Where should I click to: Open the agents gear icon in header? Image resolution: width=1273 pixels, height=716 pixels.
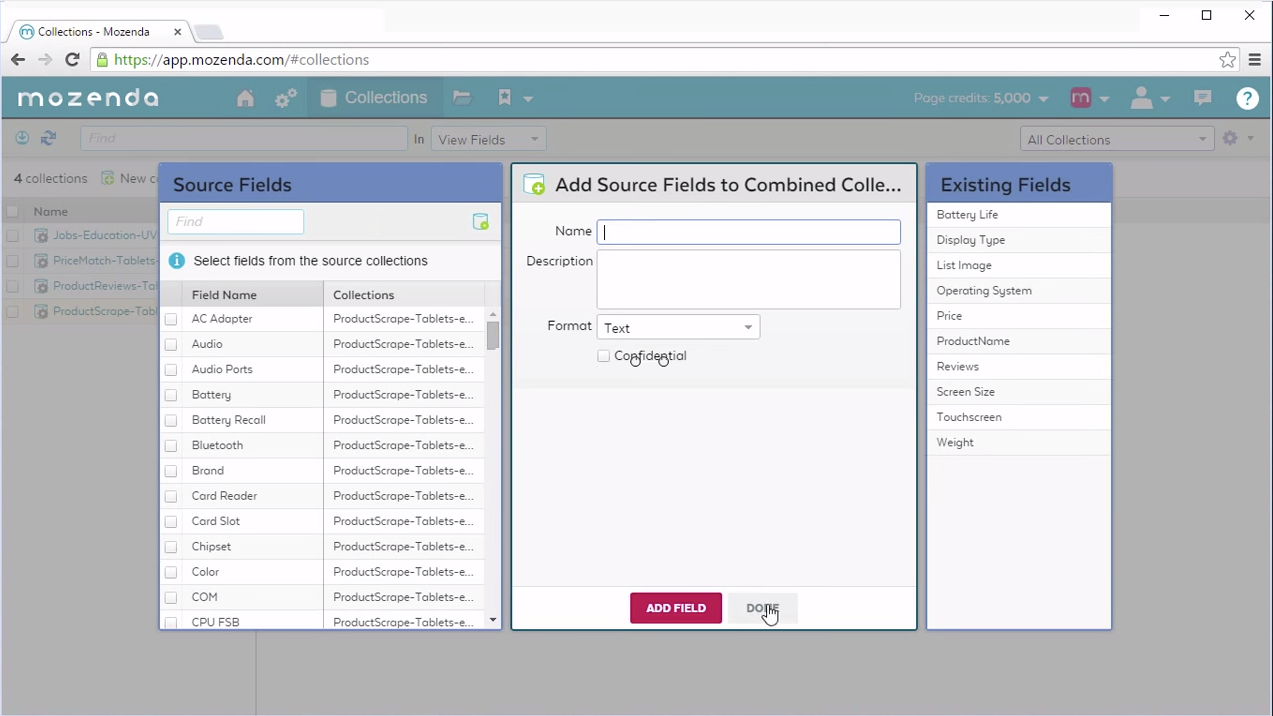point(286,98)
